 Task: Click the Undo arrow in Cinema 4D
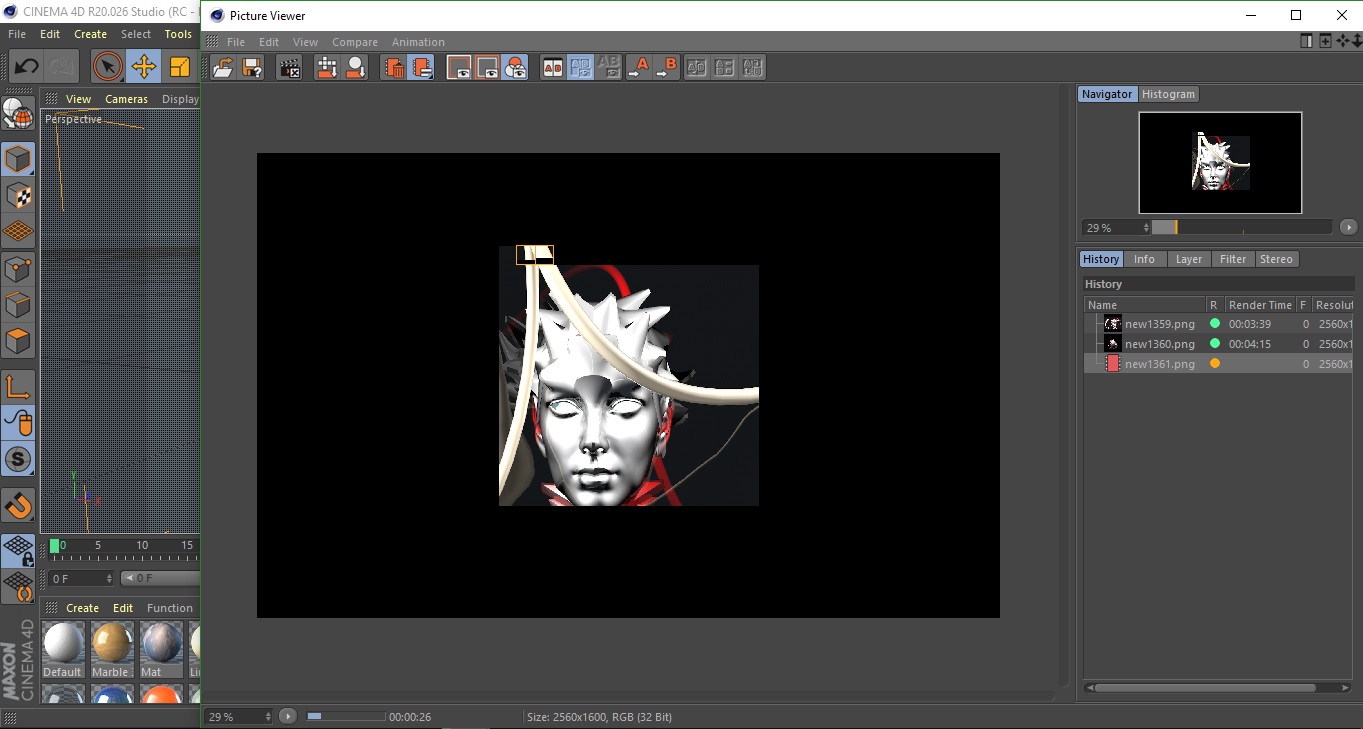(26, 67)
